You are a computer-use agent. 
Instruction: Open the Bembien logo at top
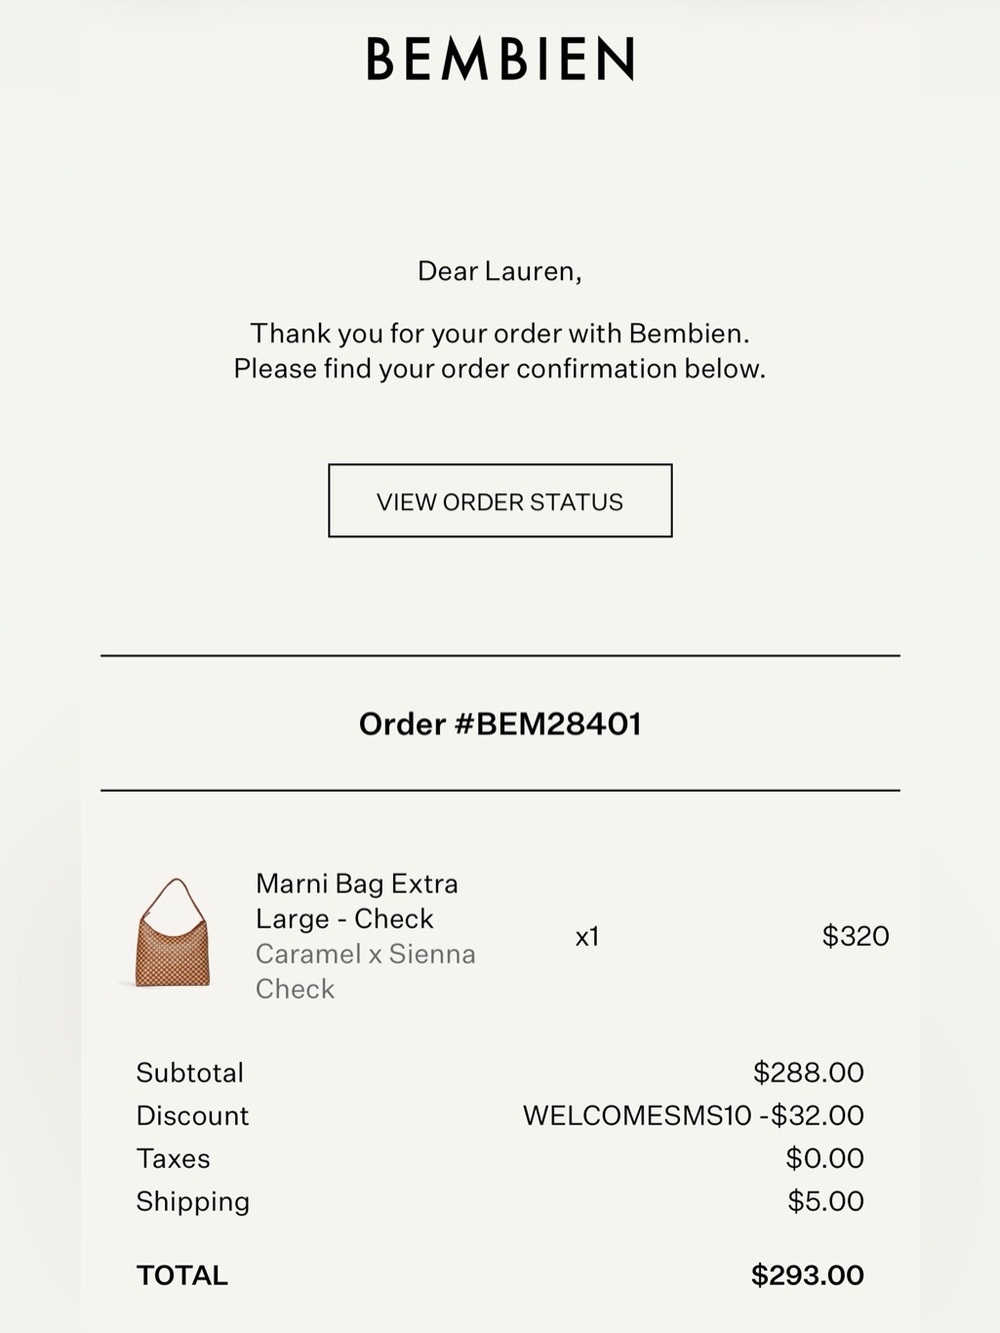(x=500, y=59)
